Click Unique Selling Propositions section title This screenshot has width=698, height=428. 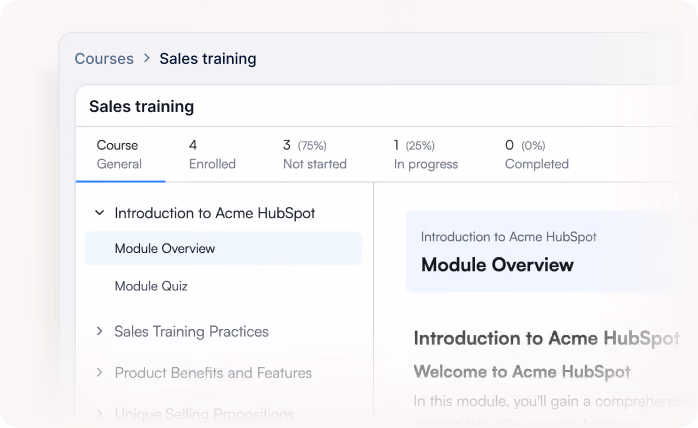tap(204, 414)
